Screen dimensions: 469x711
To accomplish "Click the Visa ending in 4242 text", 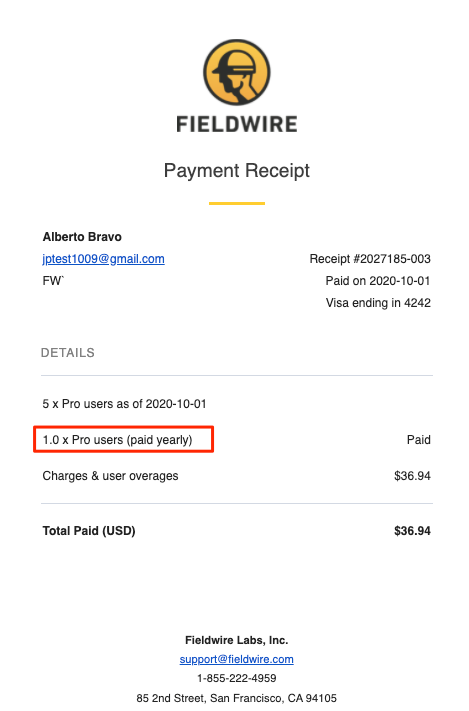I will click(x=378, y=303).
